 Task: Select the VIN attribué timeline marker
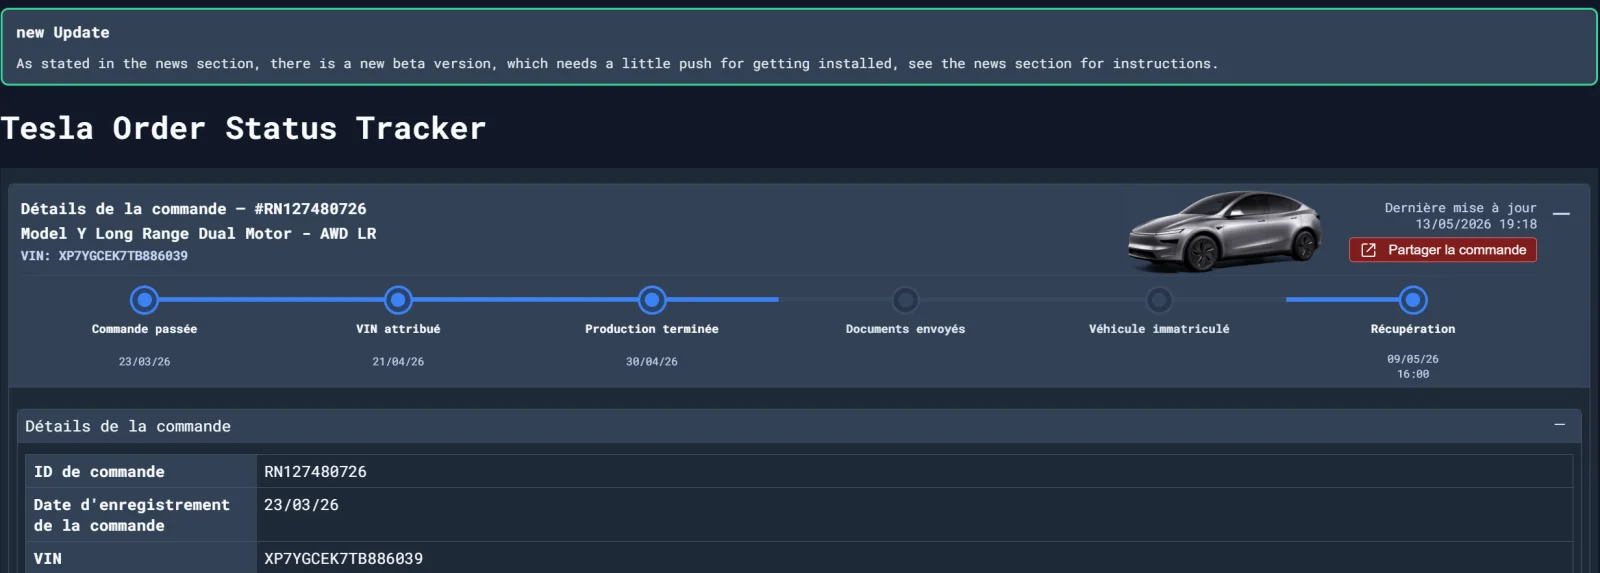click(398, 299)
